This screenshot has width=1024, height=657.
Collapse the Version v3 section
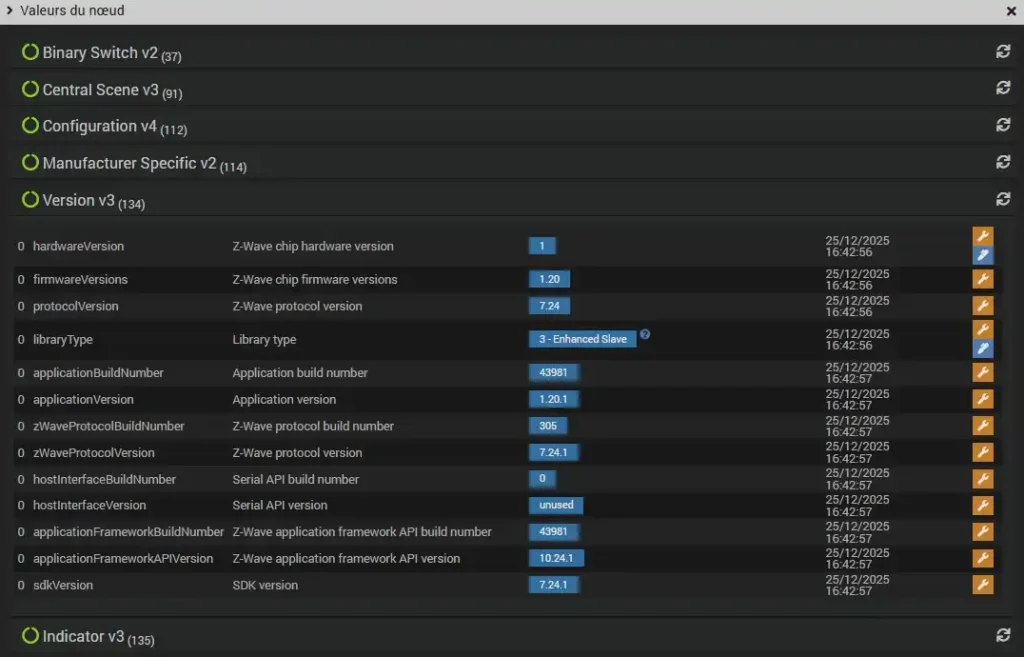tap(78, 200)
